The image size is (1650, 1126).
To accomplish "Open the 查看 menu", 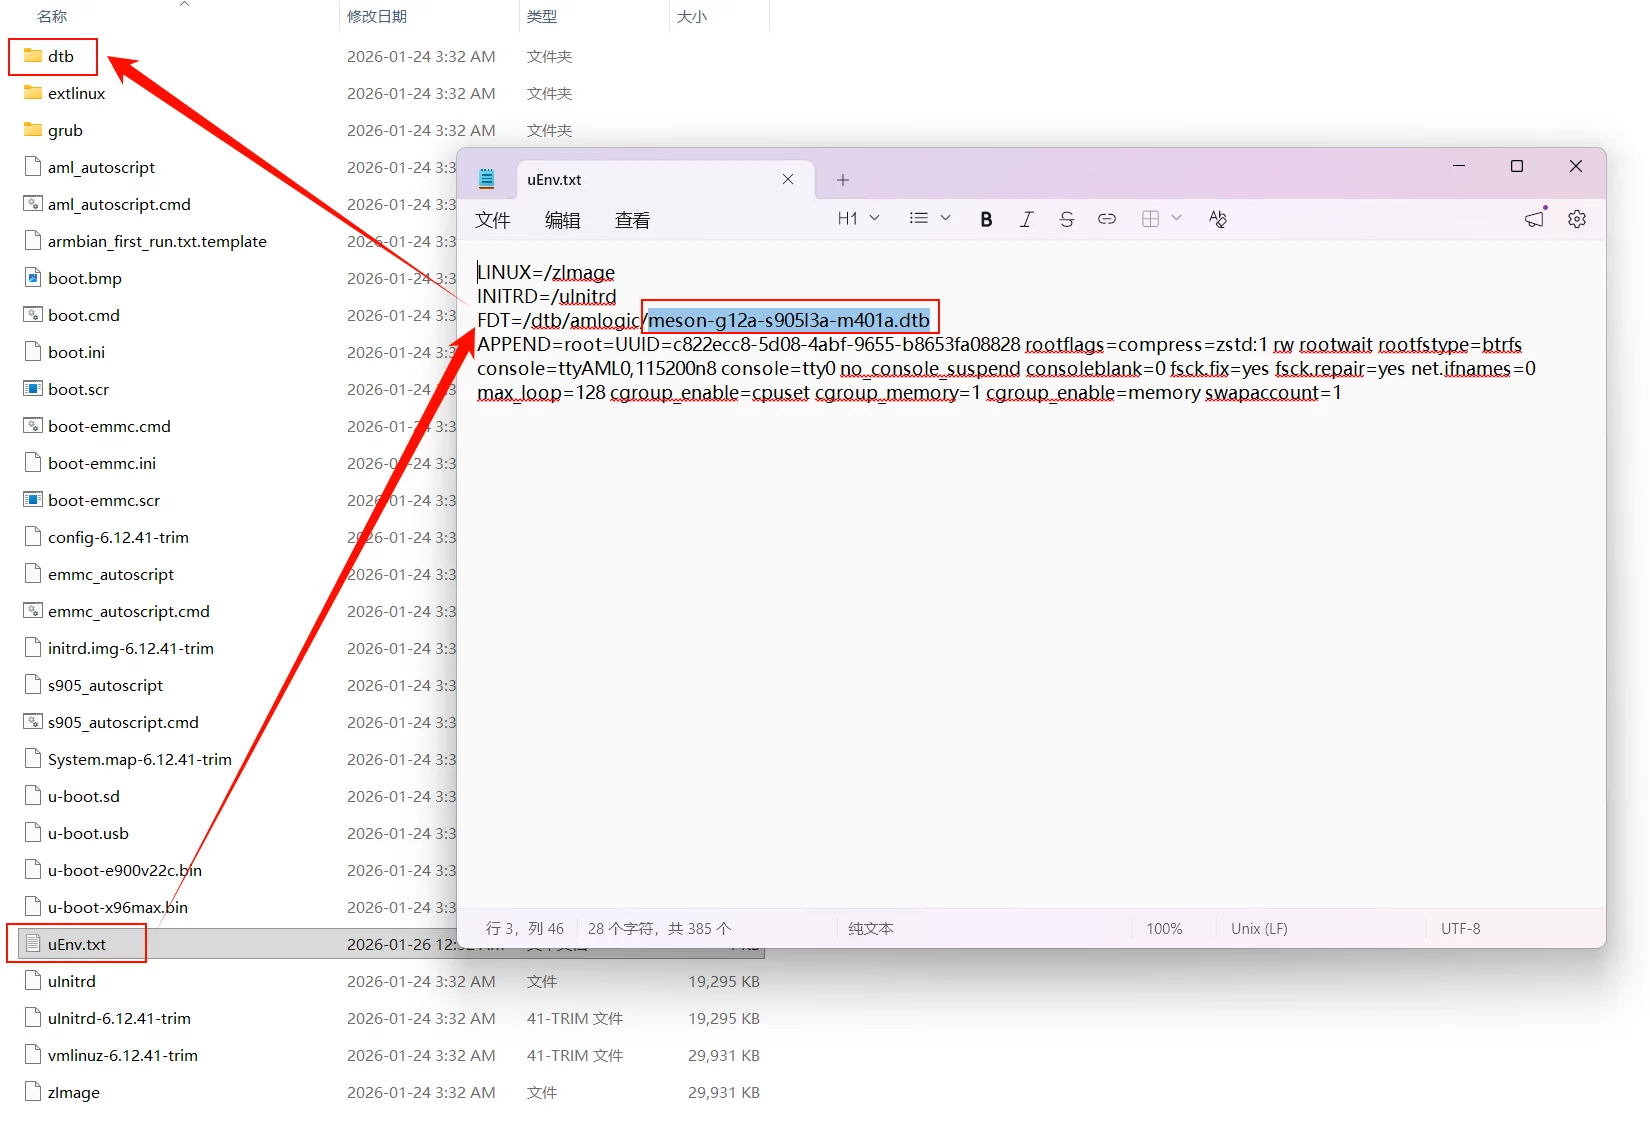I will tap(632, 220).
